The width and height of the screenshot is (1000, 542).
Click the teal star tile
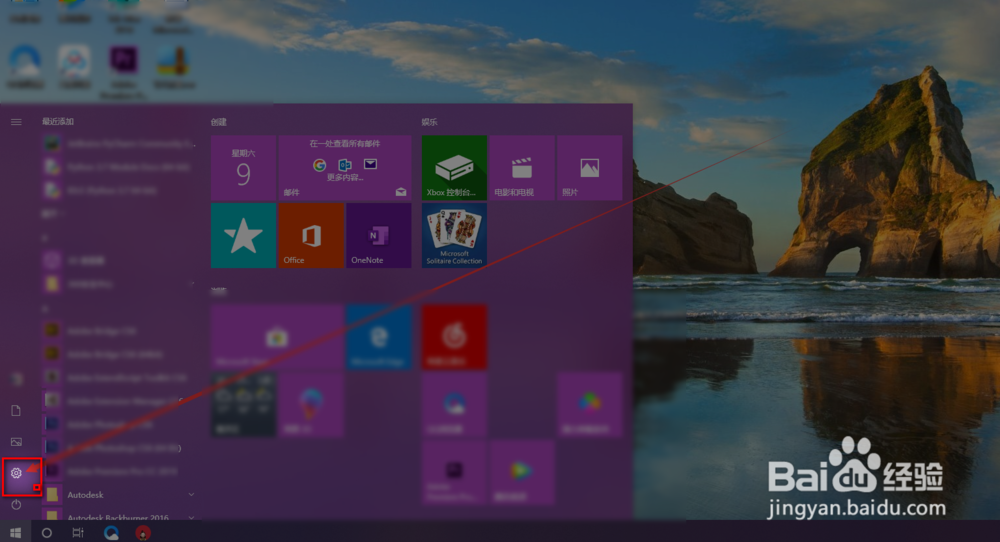(244, 235)
